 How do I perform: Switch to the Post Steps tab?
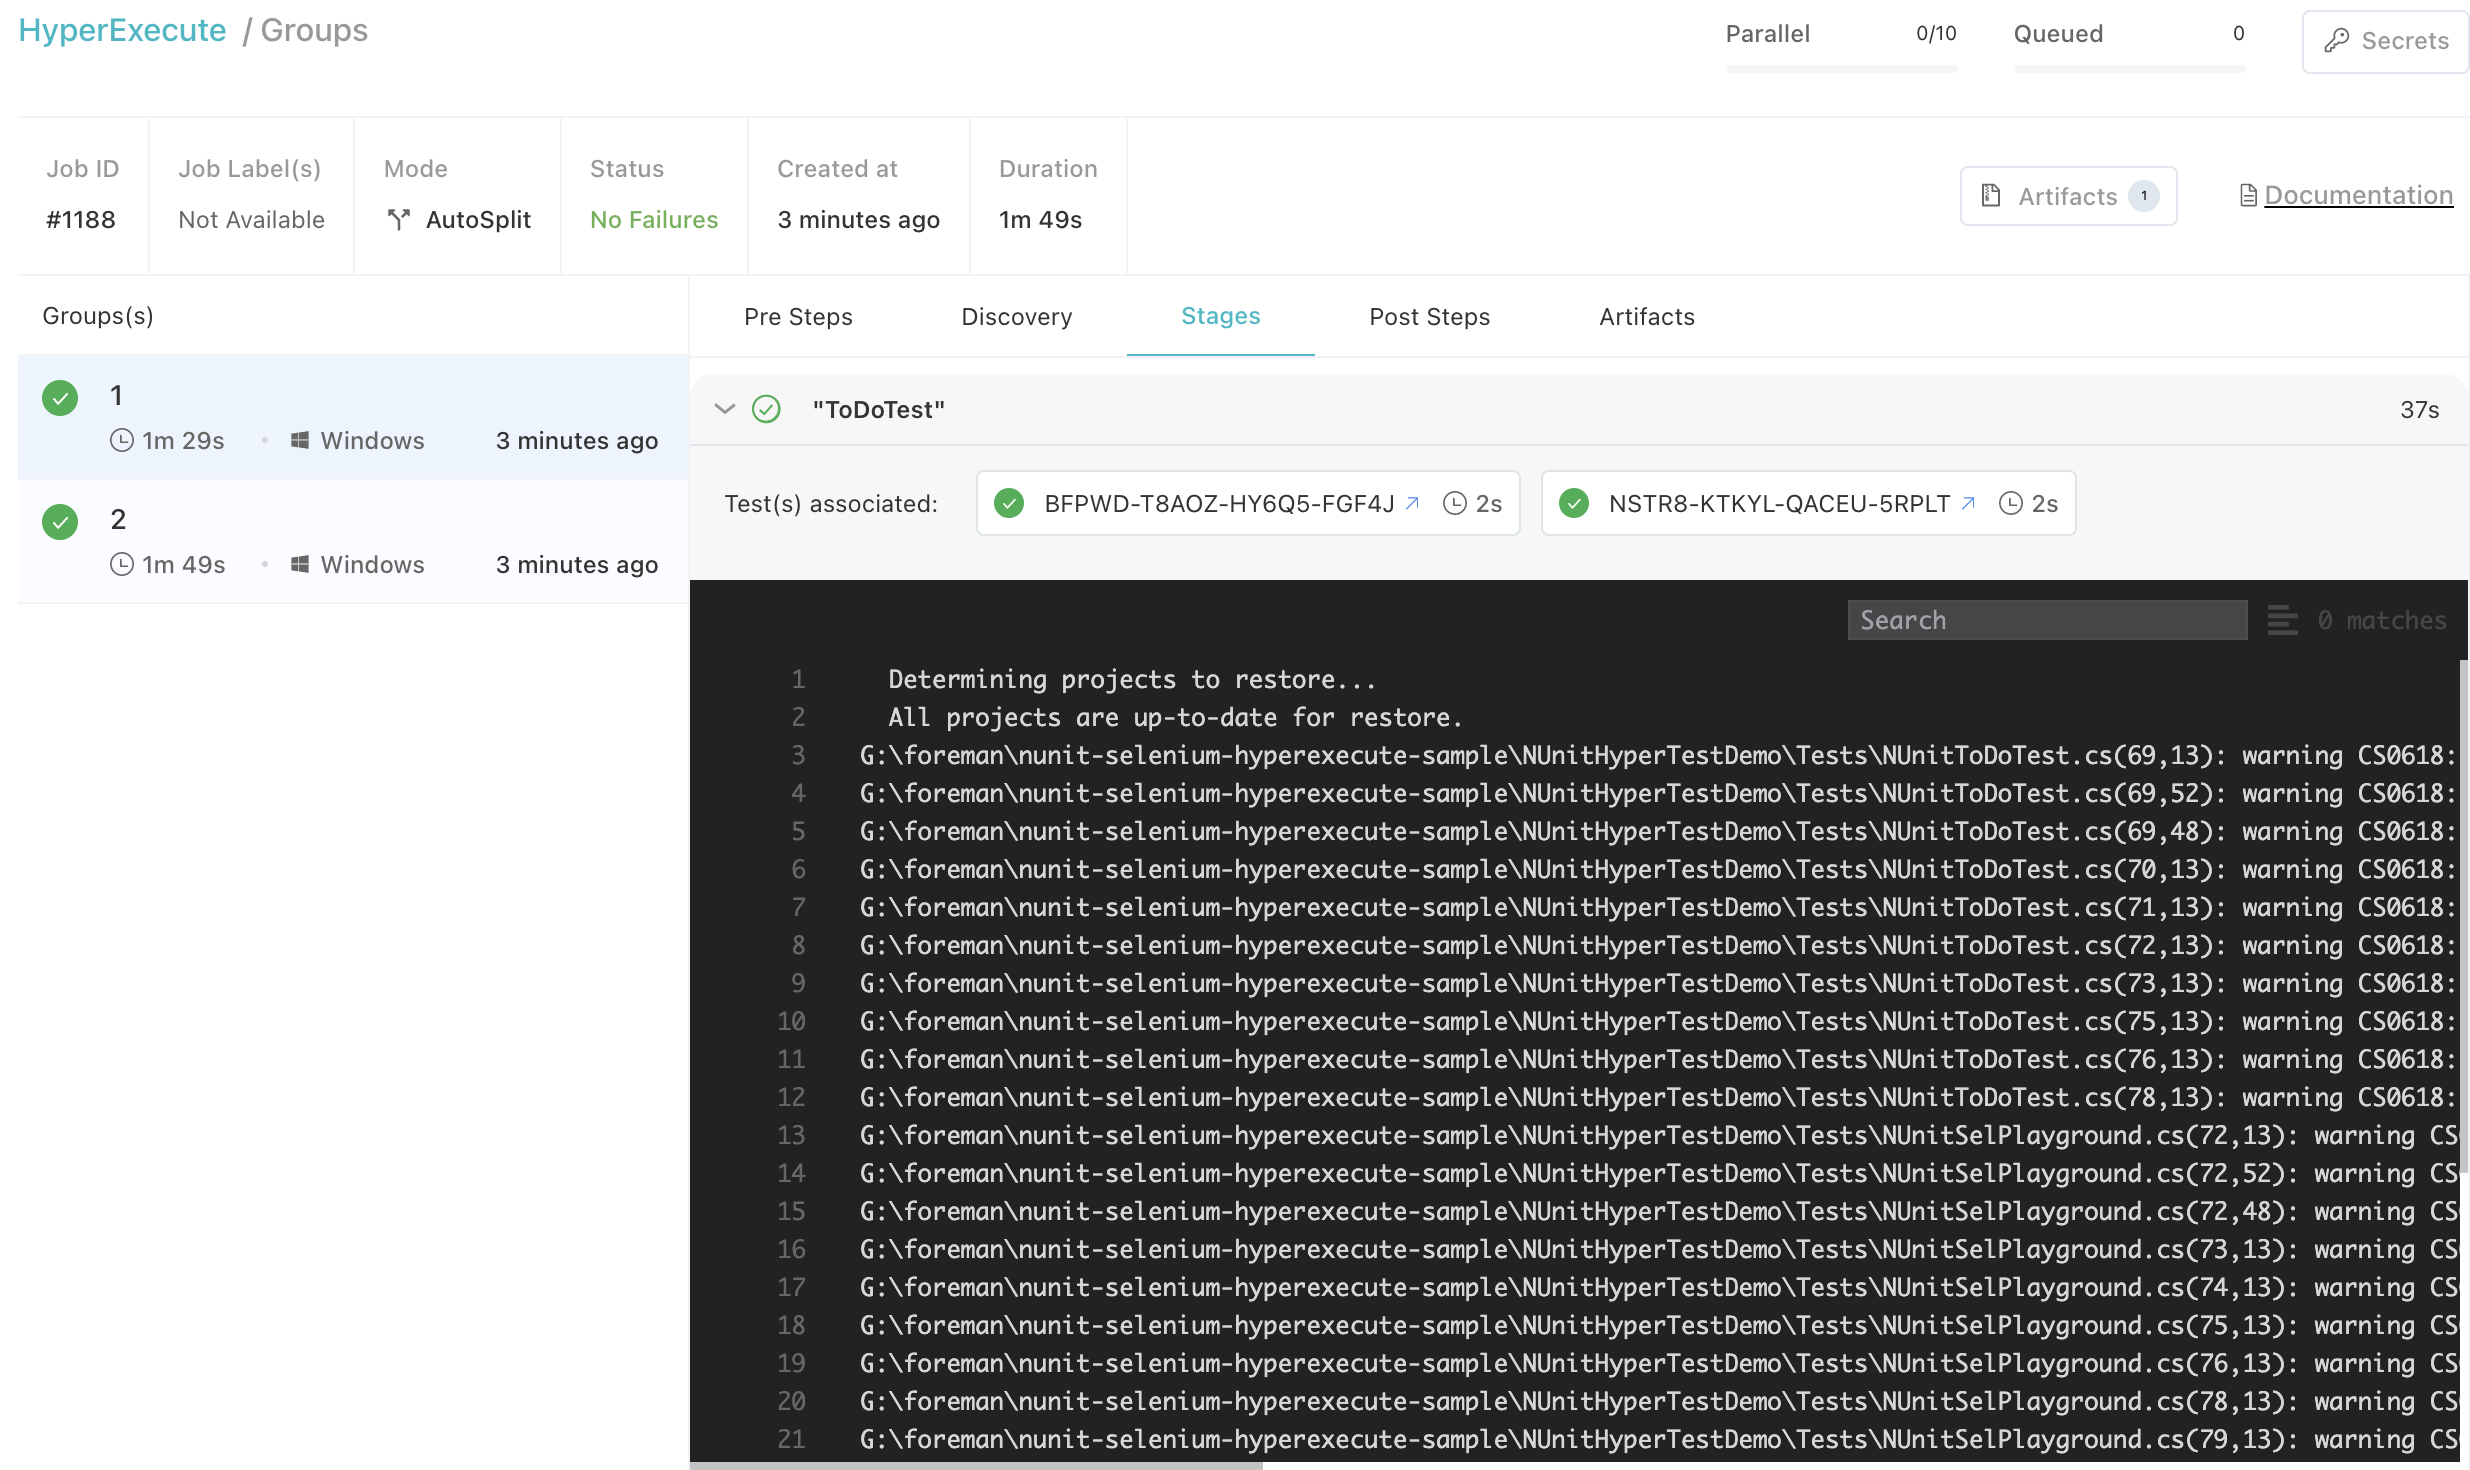(x=1429, y=315)
